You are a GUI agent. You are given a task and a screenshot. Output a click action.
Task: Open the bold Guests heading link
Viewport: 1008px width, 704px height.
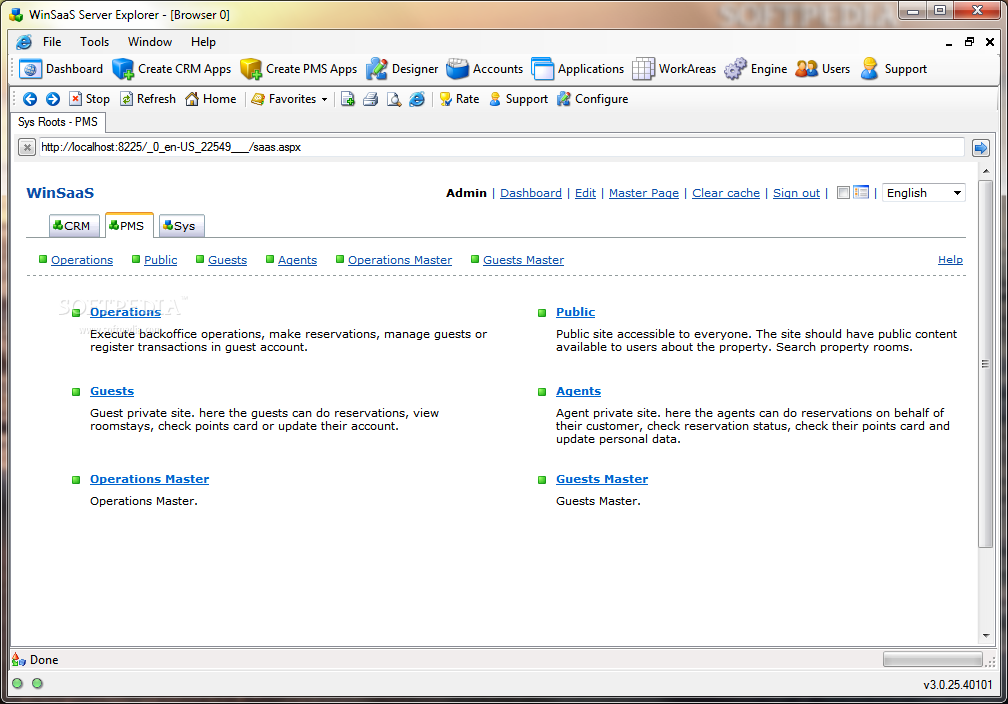(112, 391)
